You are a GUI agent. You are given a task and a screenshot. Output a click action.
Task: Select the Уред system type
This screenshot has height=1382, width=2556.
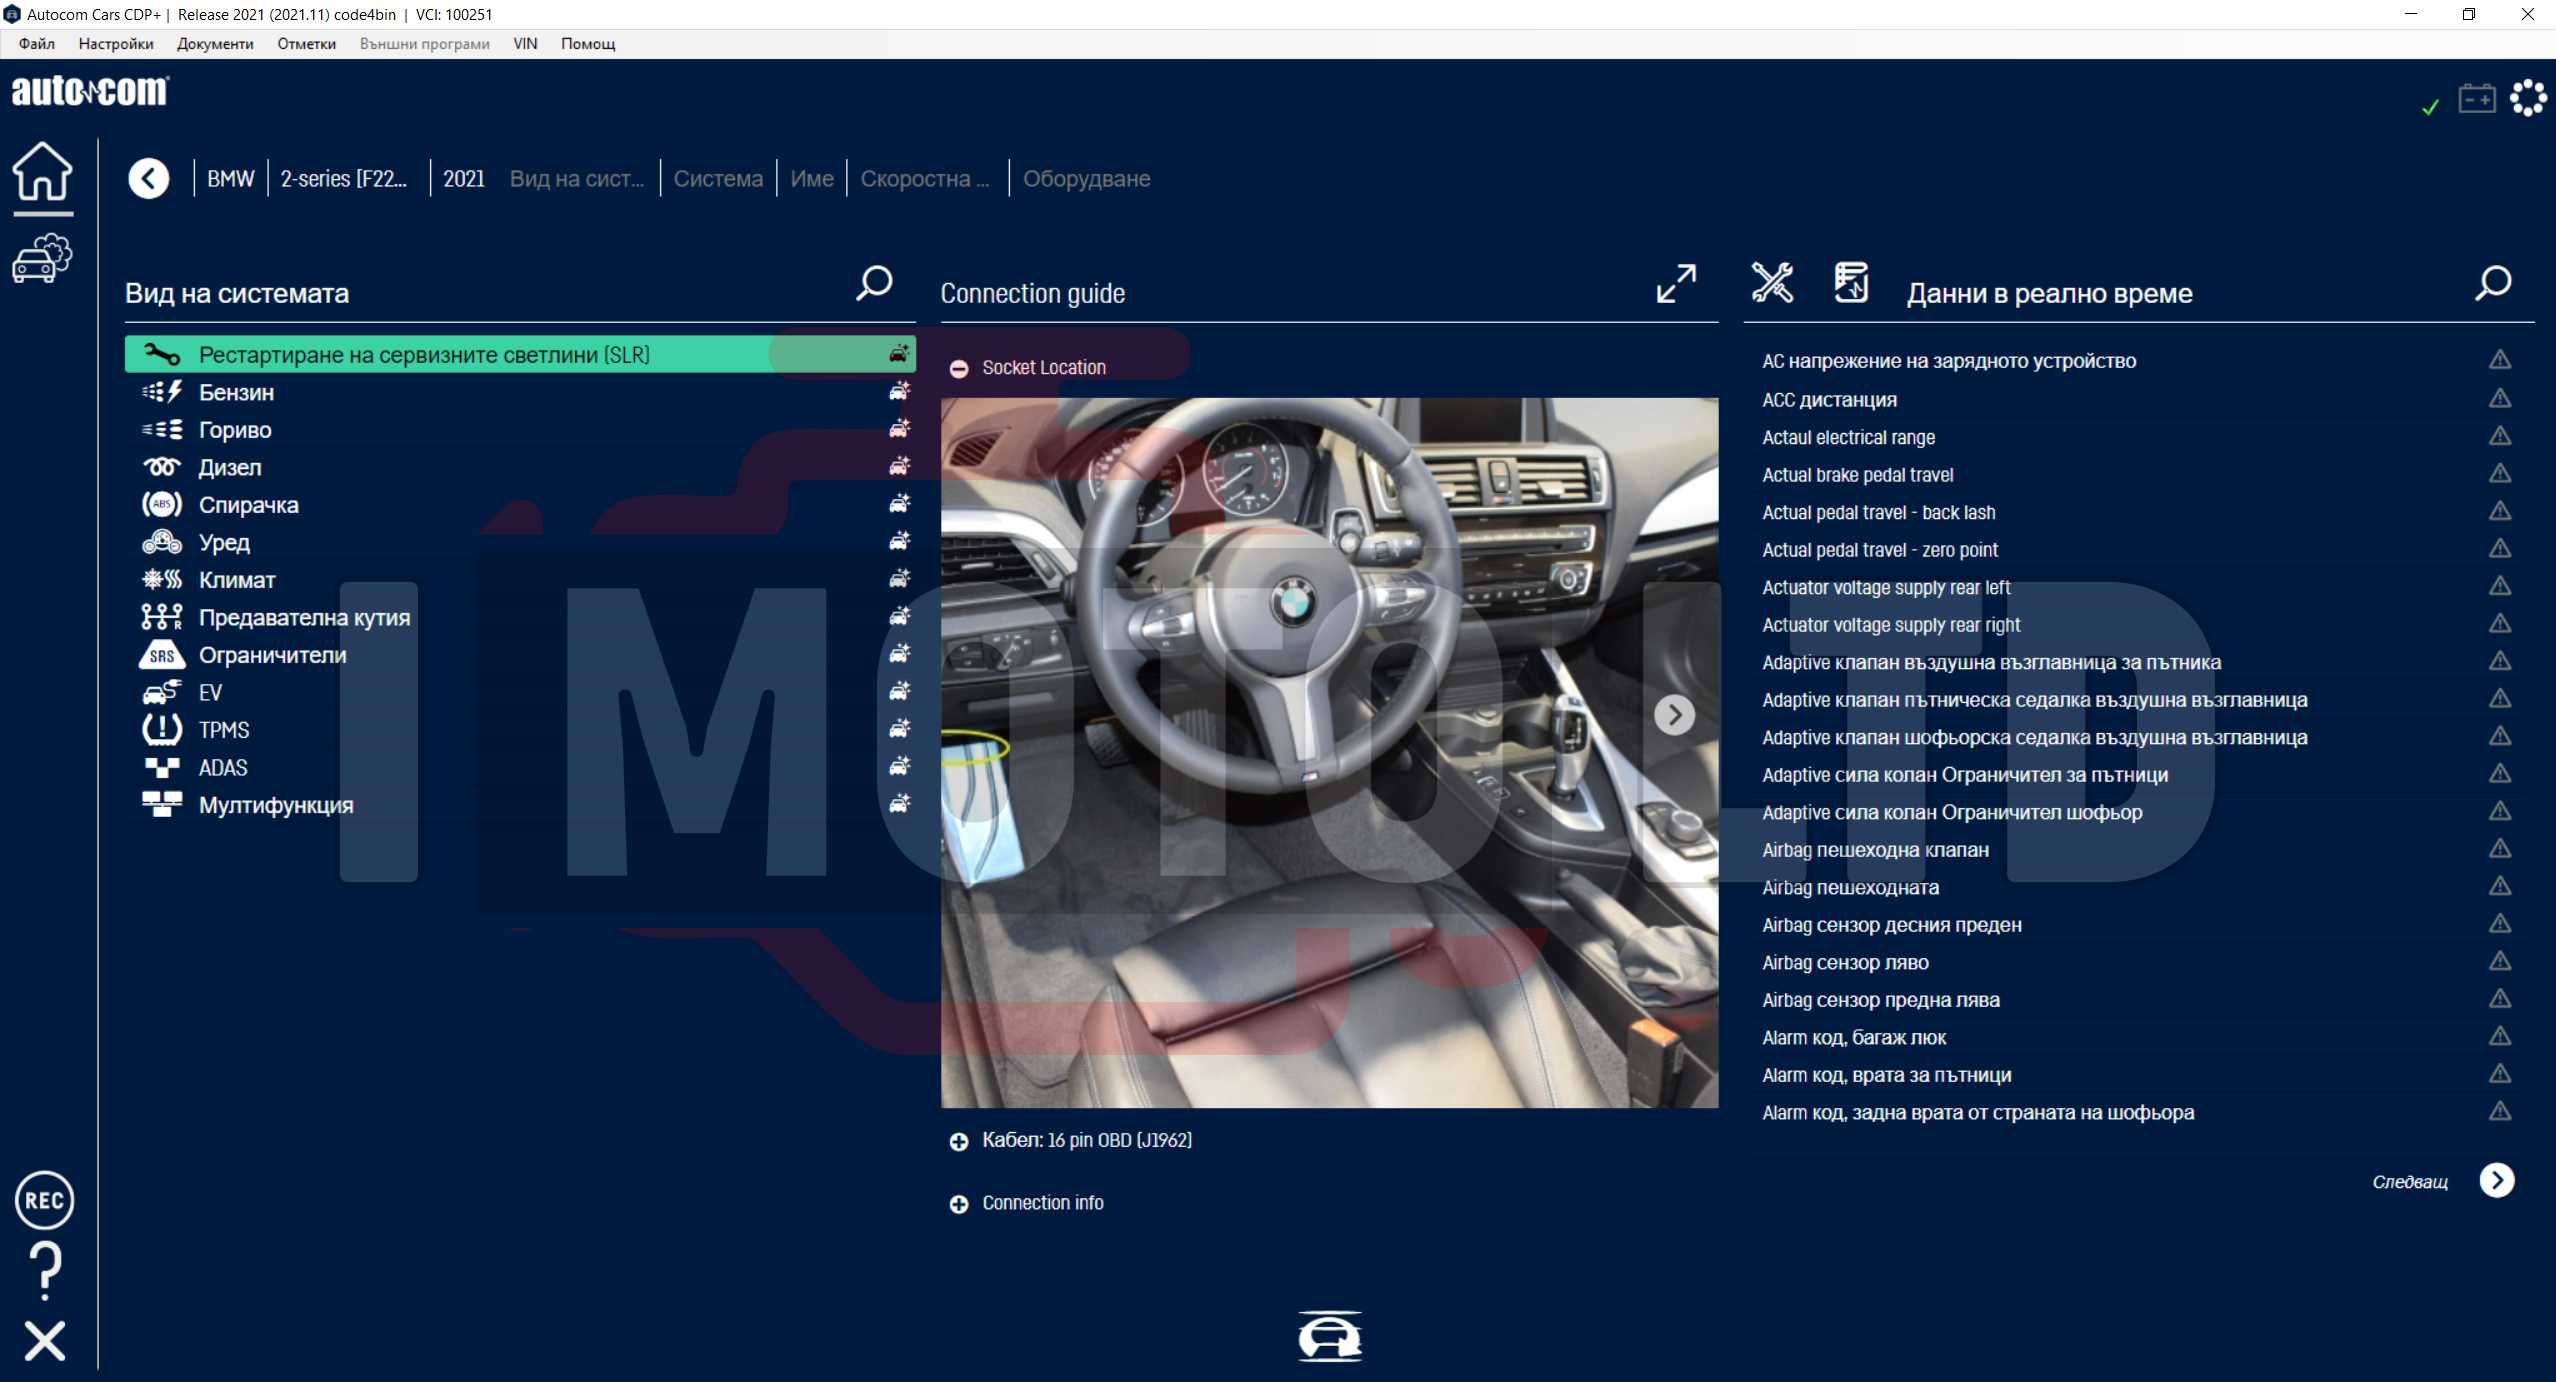[x=520, y=542]
